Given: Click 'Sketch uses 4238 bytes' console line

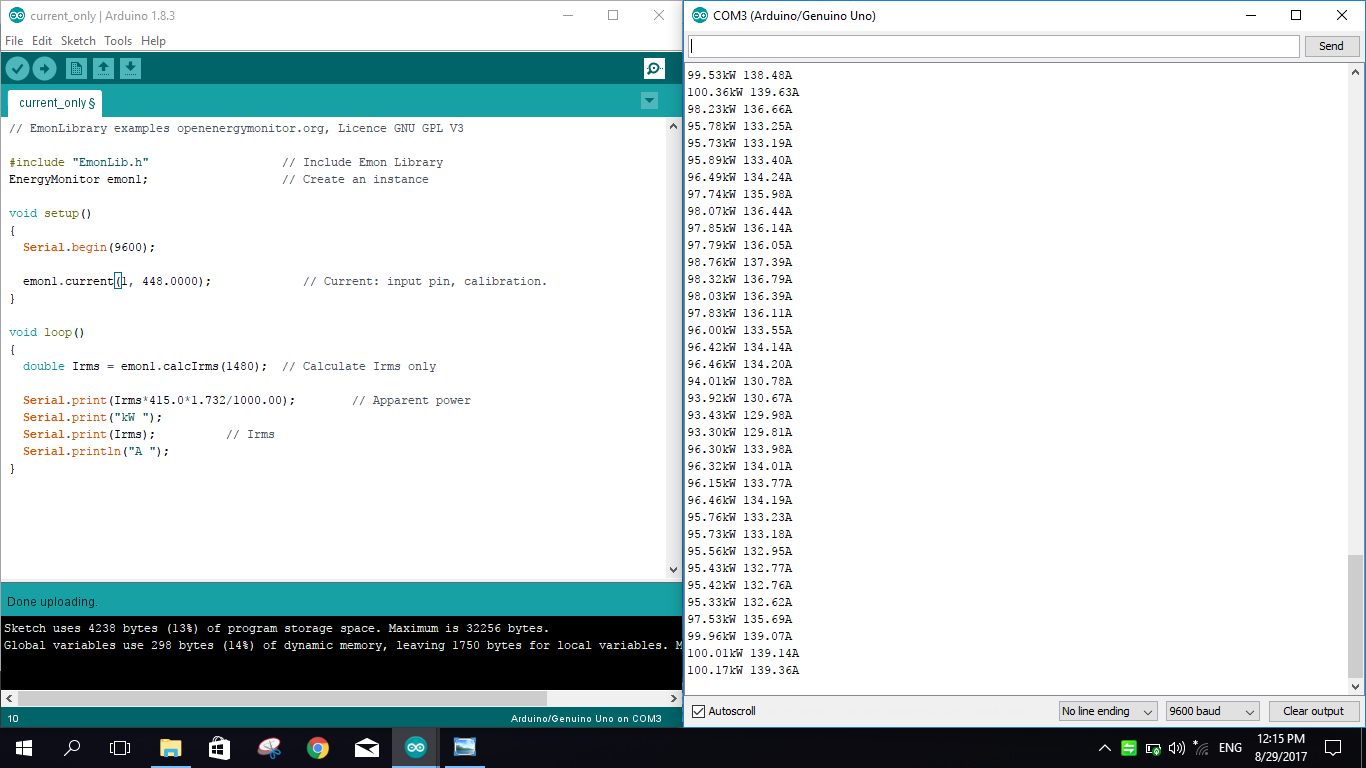Looking at the screenshot, I should point(276,628).
